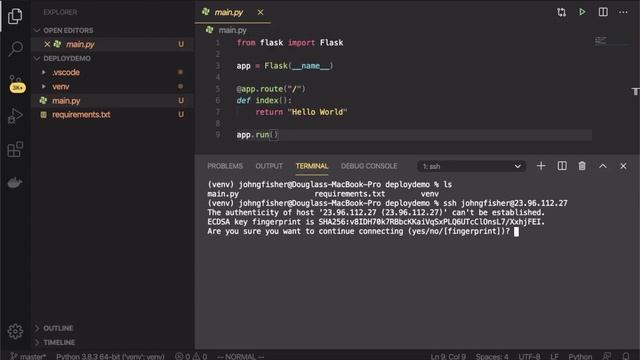Screen dimensions: 640x360
Task: Expand the .vscode folder
Action: pyautogui.click(x=66, y=72)
